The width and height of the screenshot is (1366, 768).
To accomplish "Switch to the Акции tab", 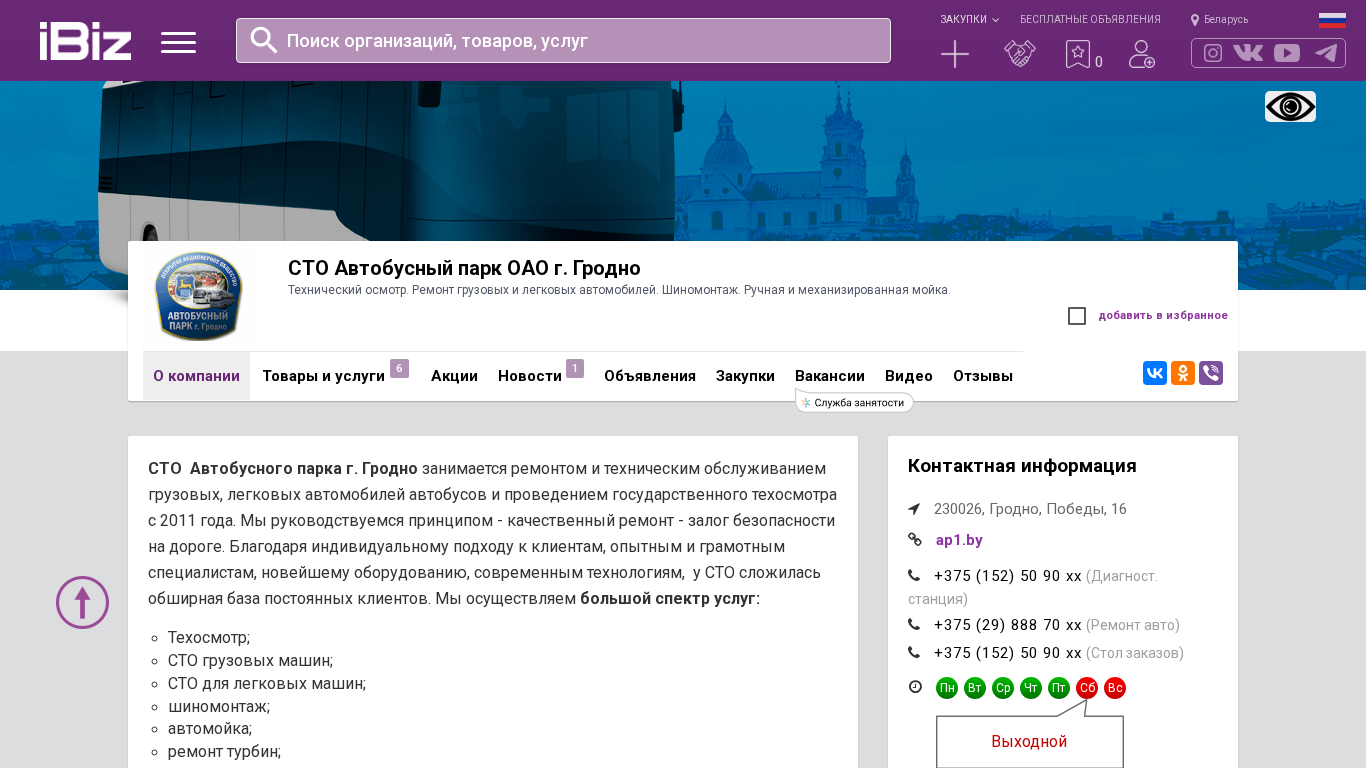I will [454, 376].
